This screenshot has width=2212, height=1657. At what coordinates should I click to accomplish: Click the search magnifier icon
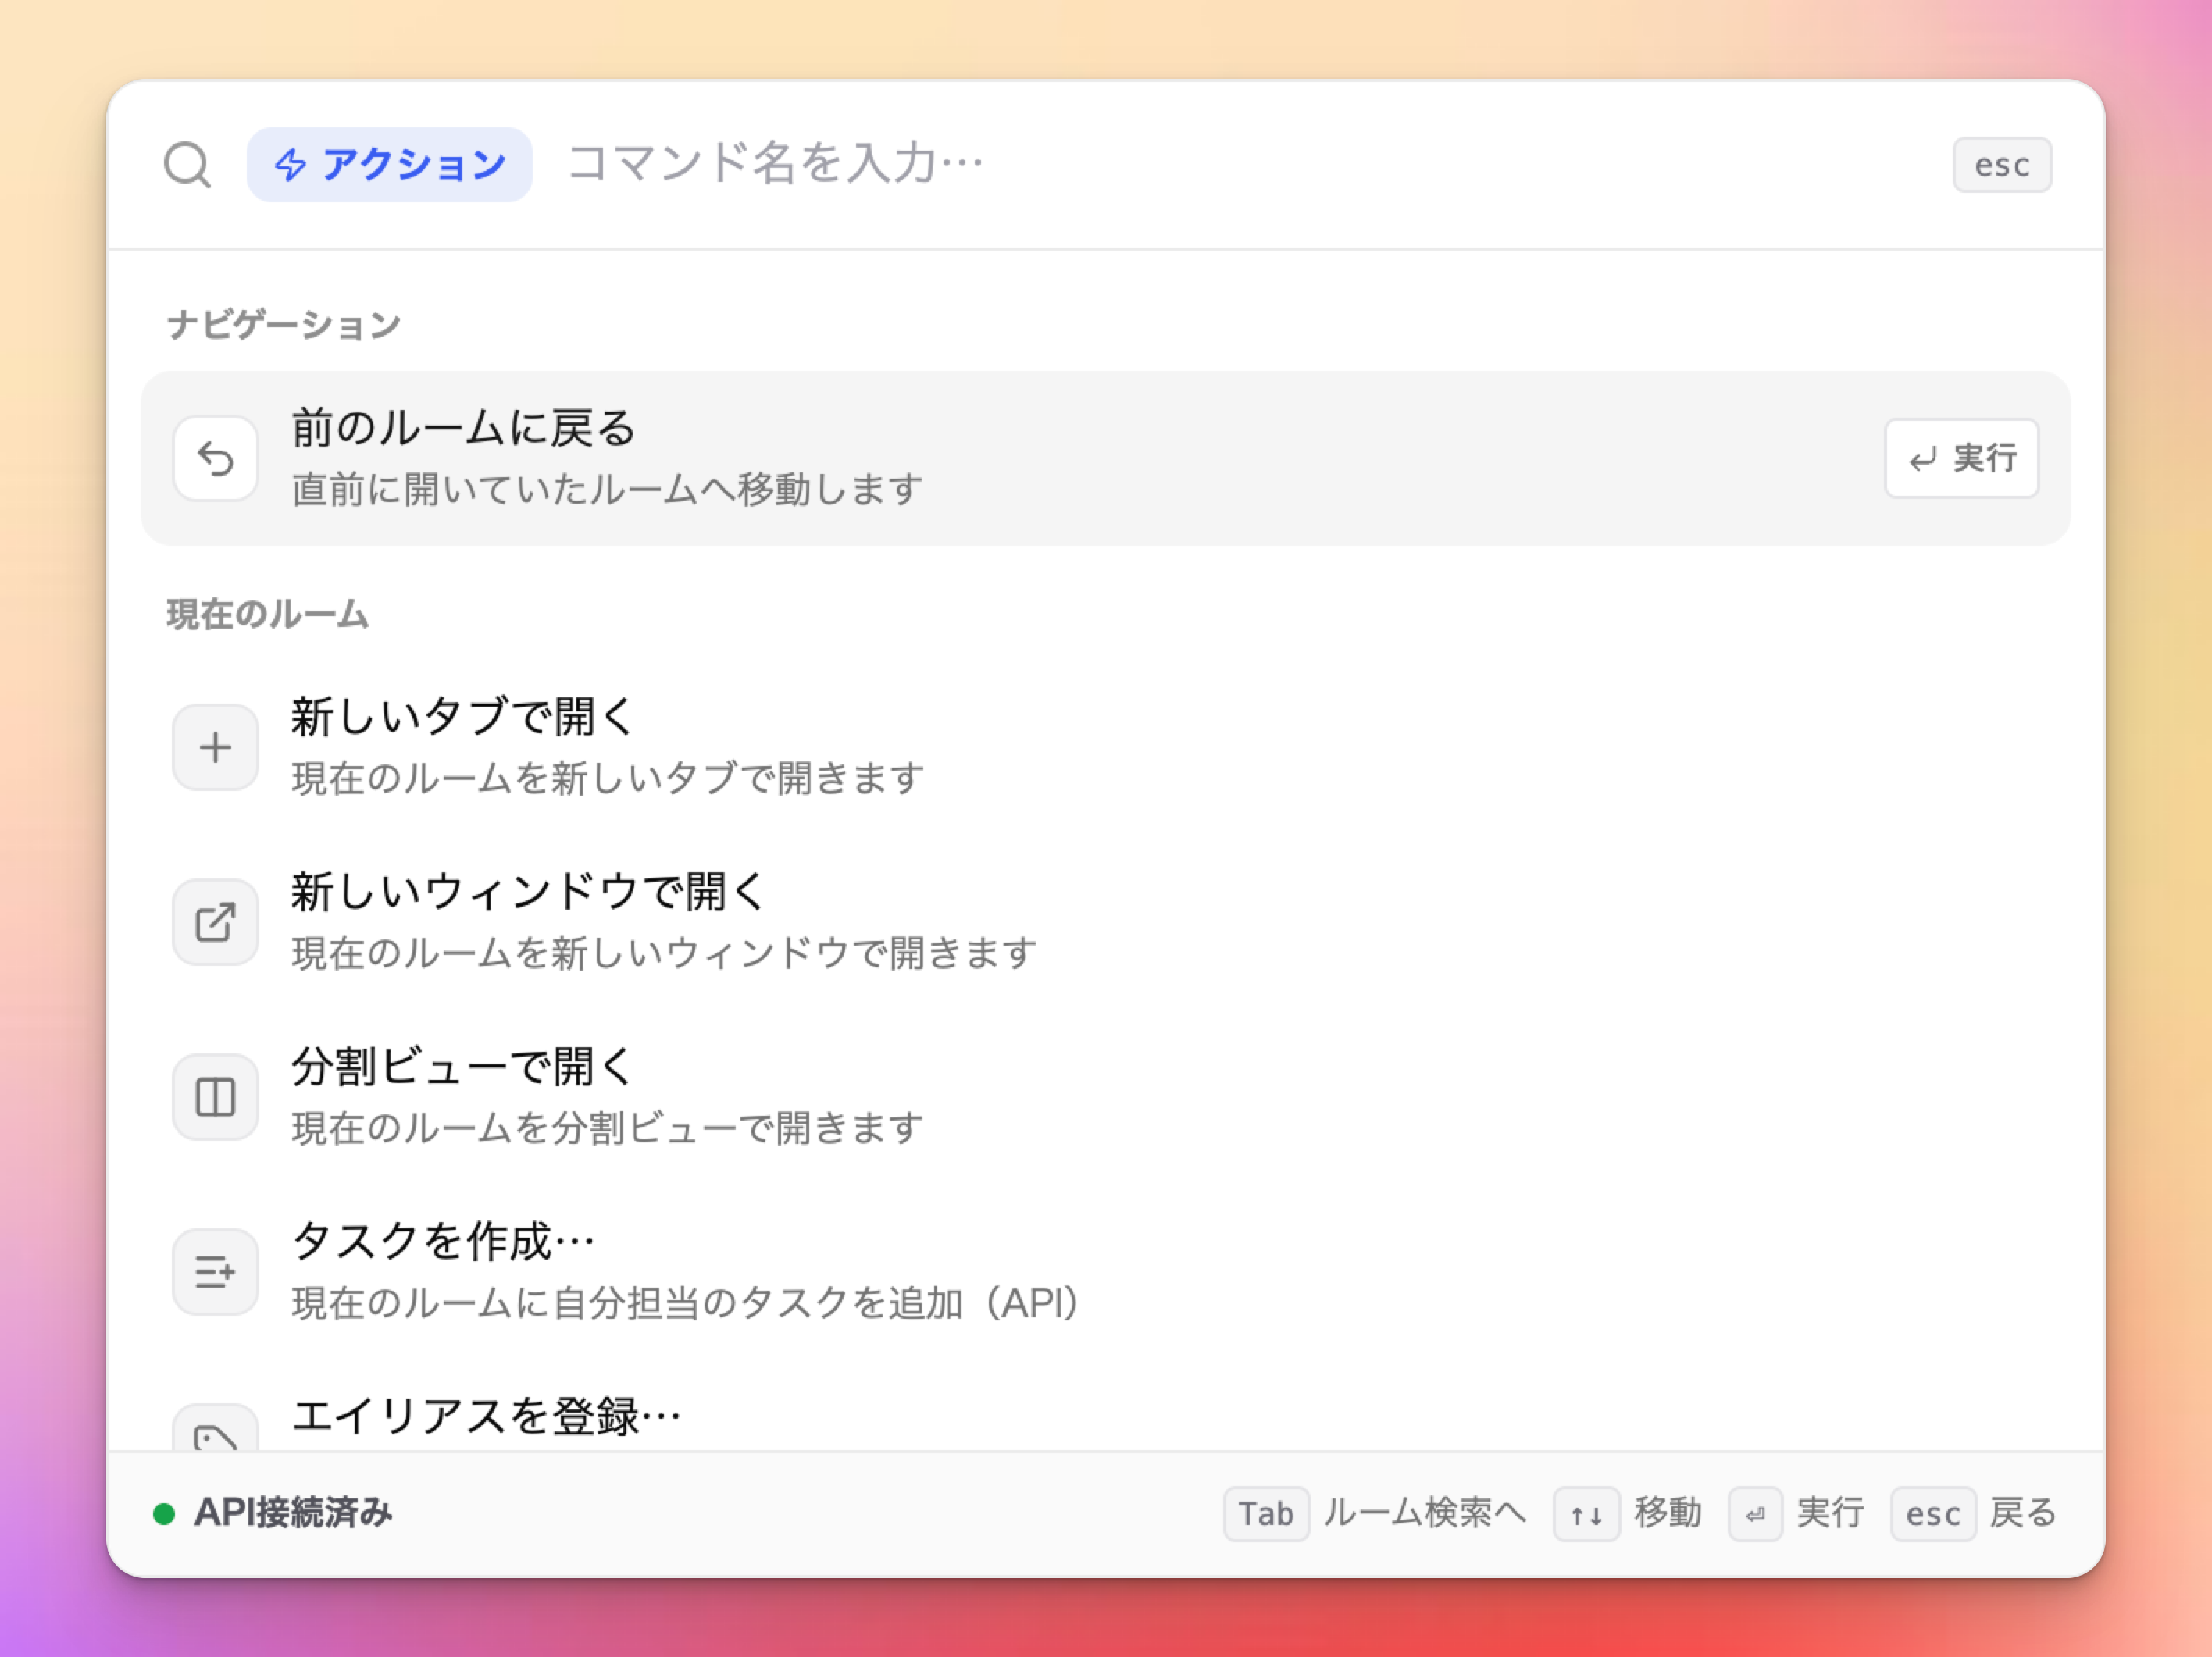click(187, 164)
